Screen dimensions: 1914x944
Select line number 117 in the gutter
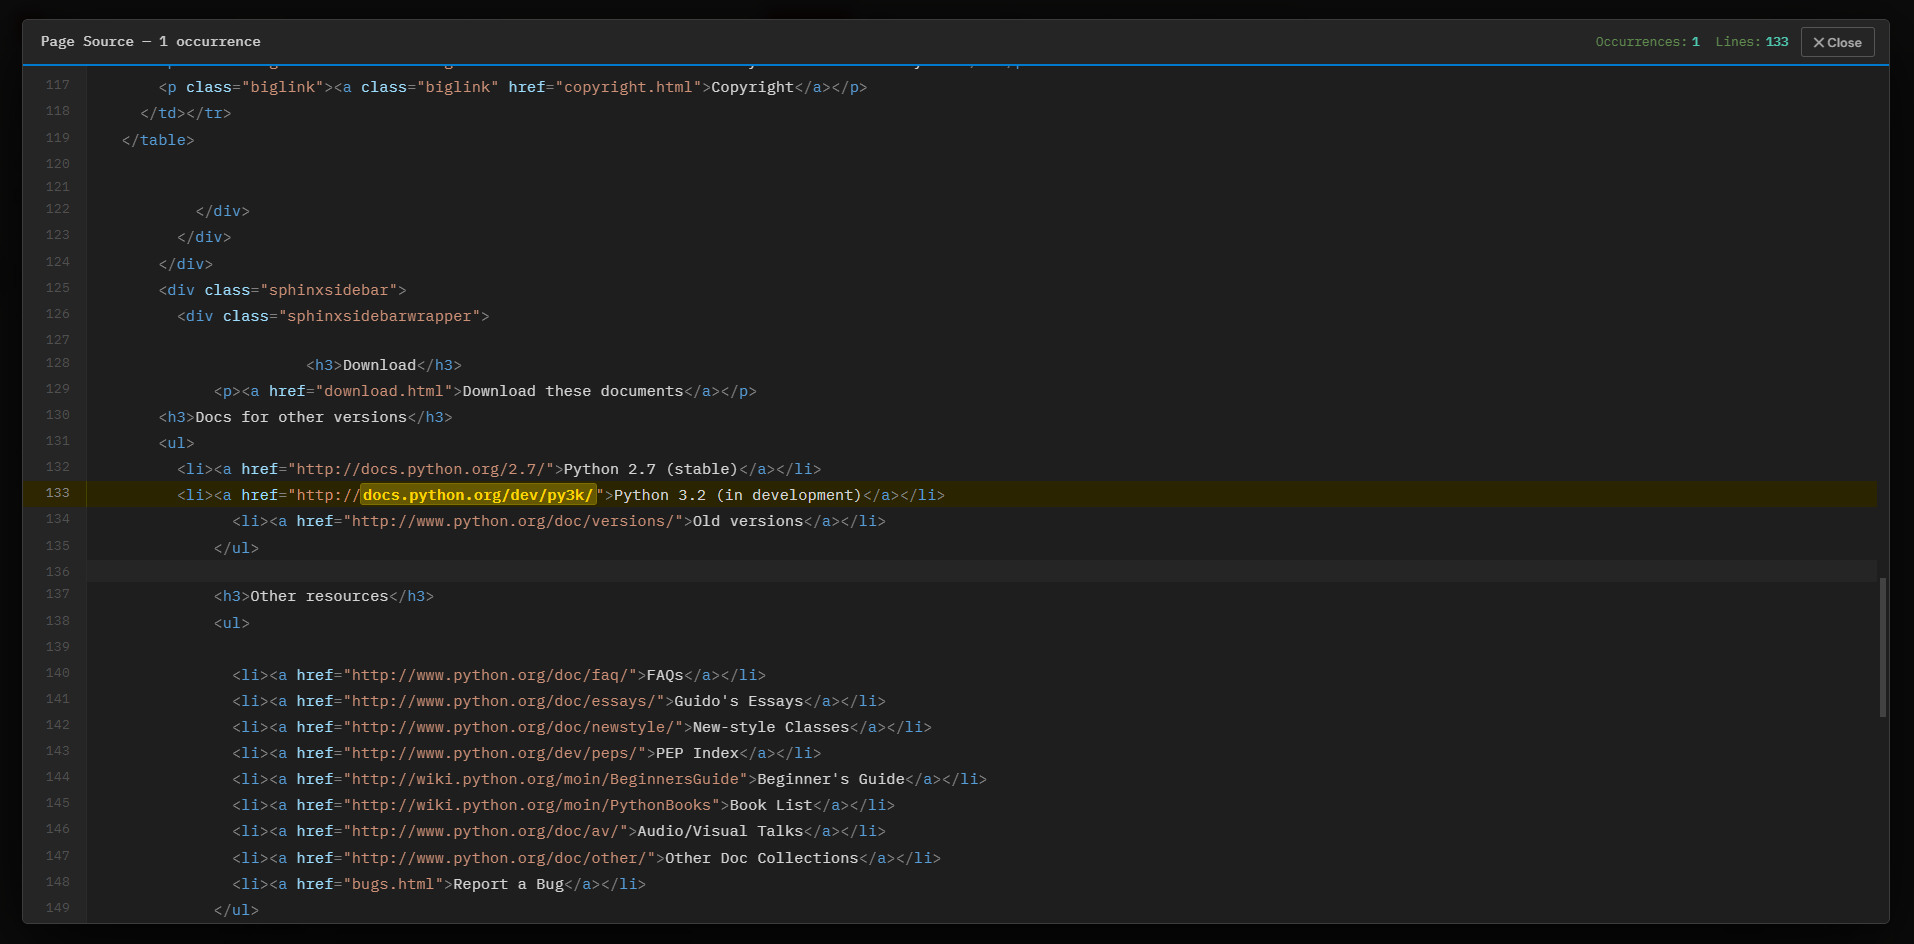coord(57,85)
